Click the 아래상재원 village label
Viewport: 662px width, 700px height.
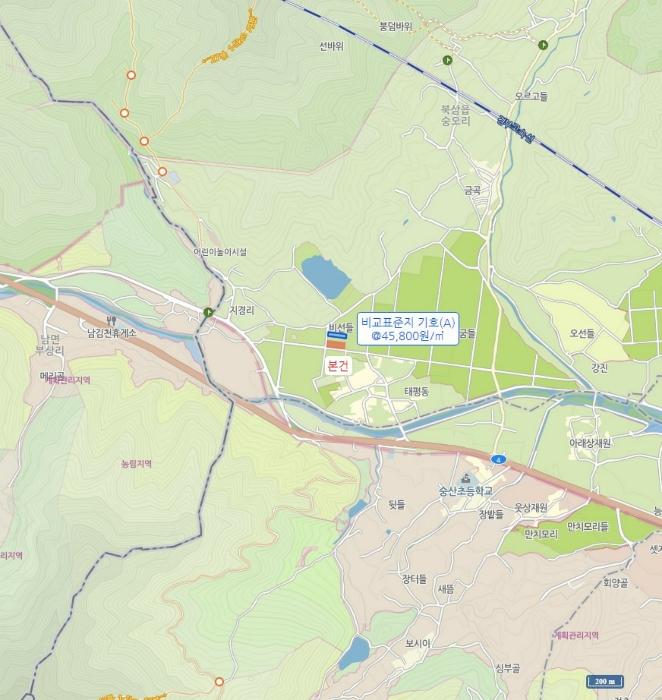pyautogui.click(x=589, y=443)
